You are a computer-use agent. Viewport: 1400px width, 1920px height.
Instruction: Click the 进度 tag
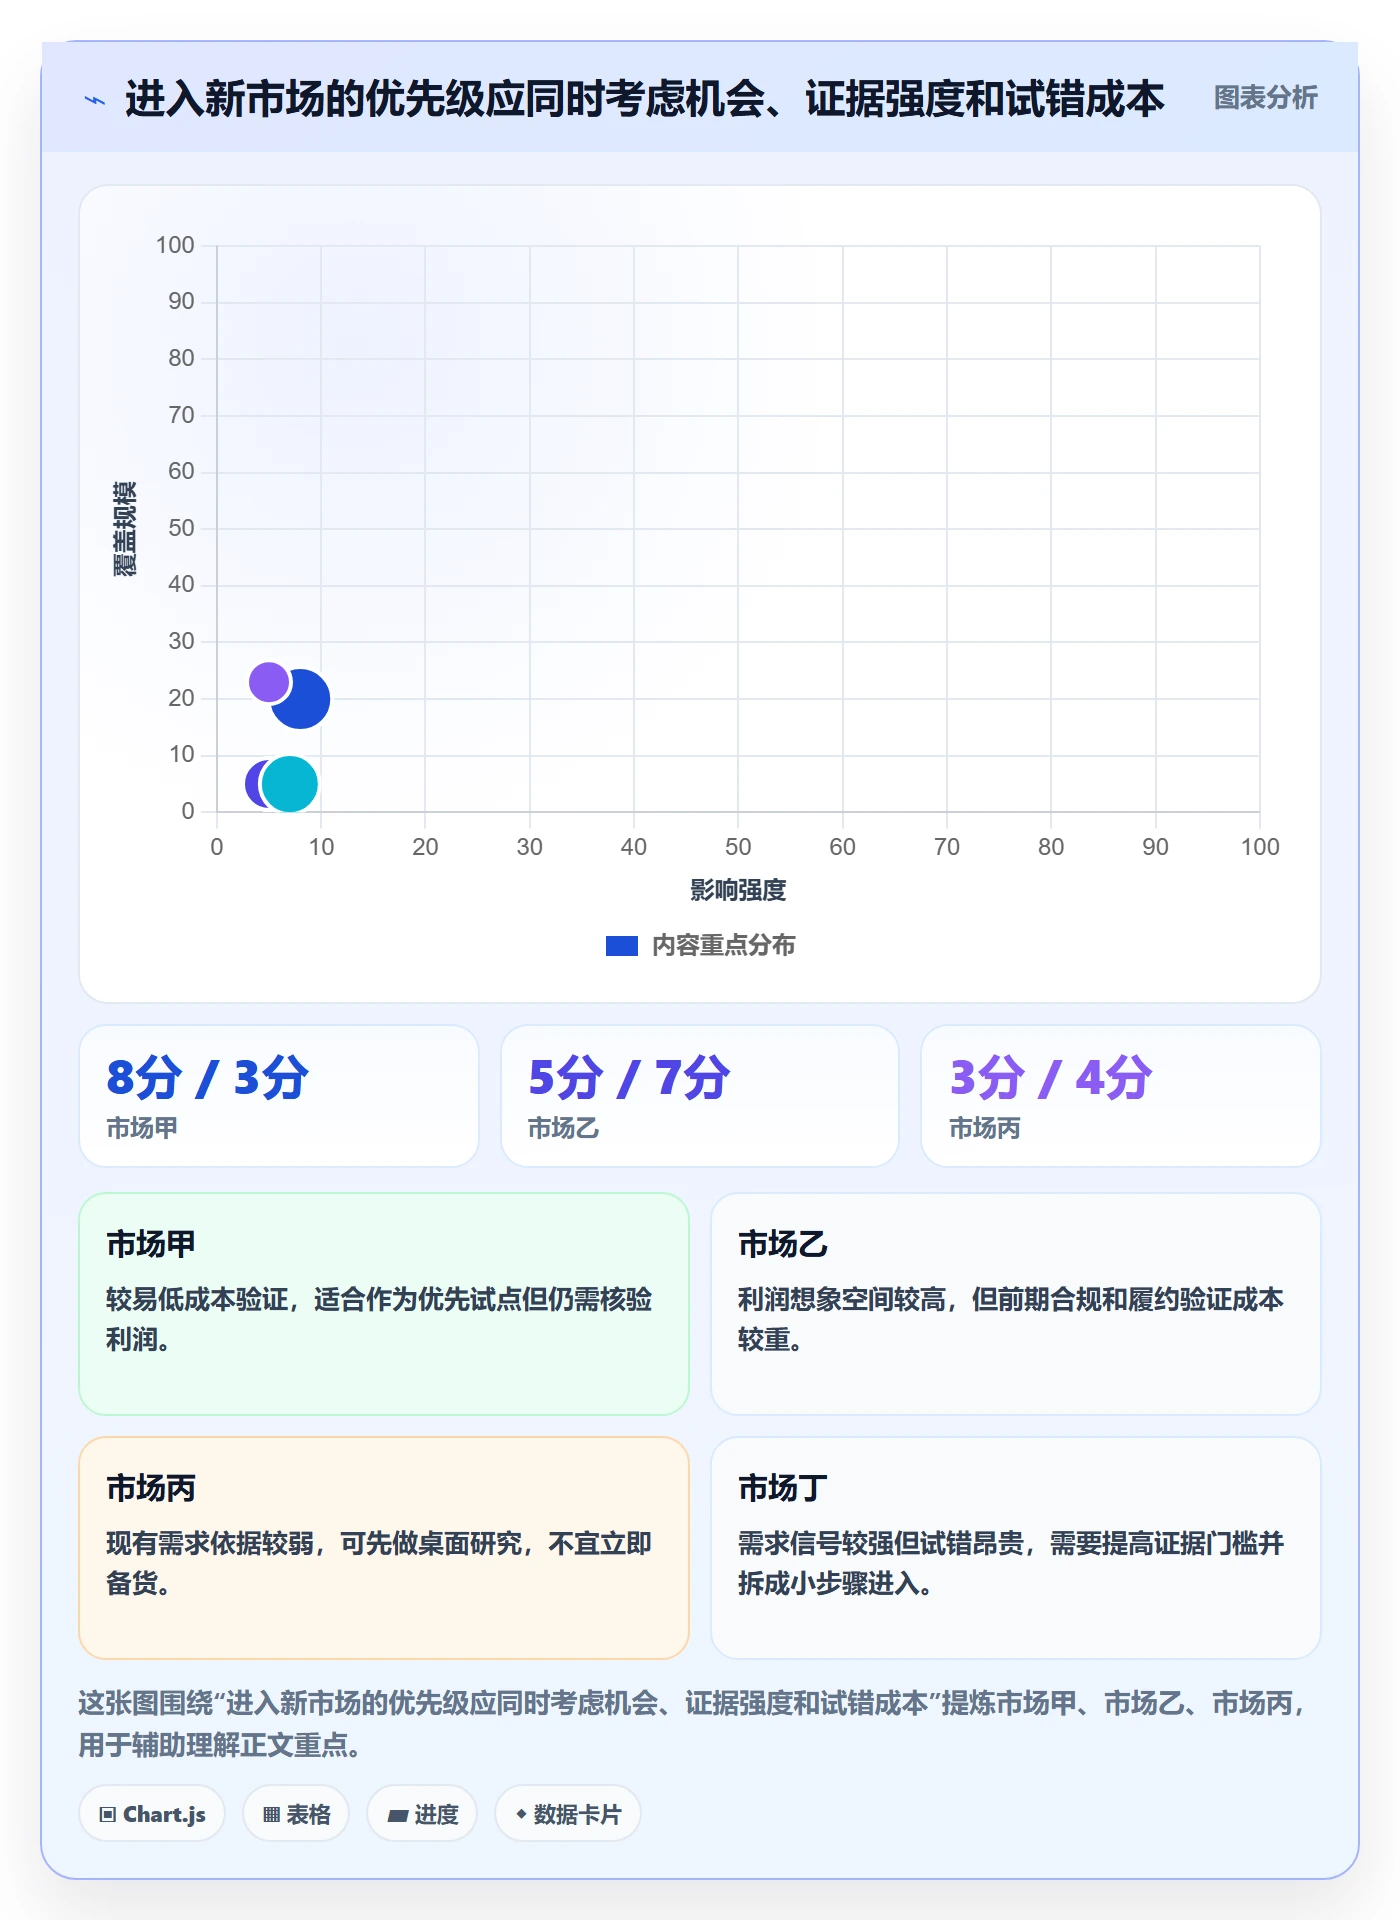click(x=422, y=1814)
